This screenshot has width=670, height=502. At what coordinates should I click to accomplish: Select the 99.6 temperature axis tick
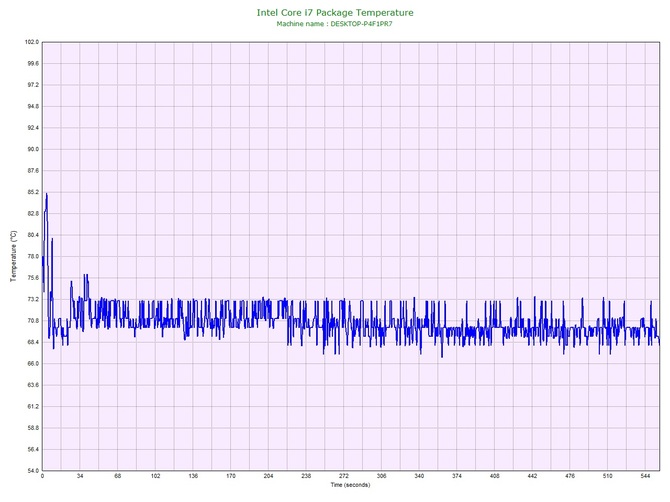[x=33, y=64]
